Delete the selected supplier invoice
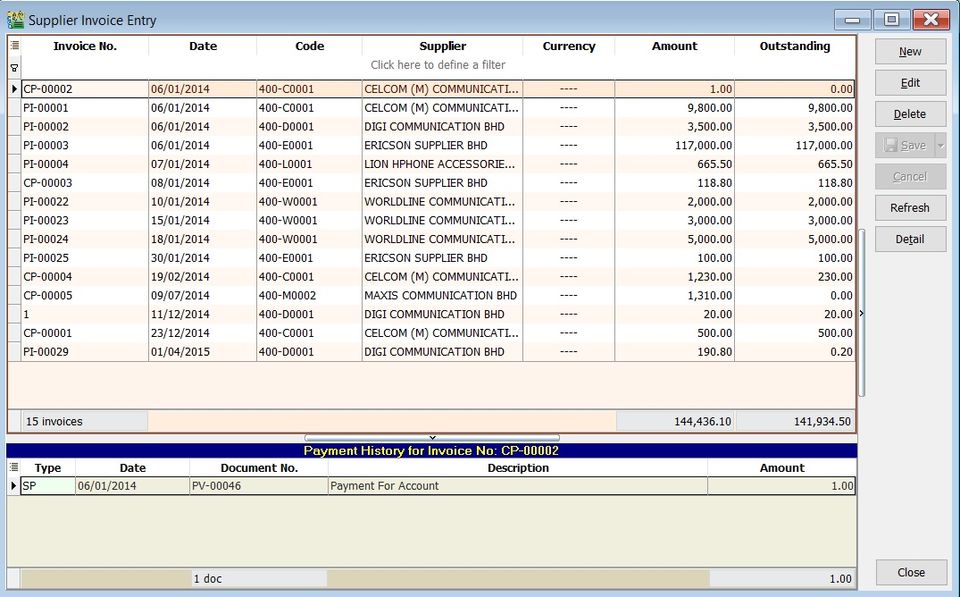 (x=910, y=113)
